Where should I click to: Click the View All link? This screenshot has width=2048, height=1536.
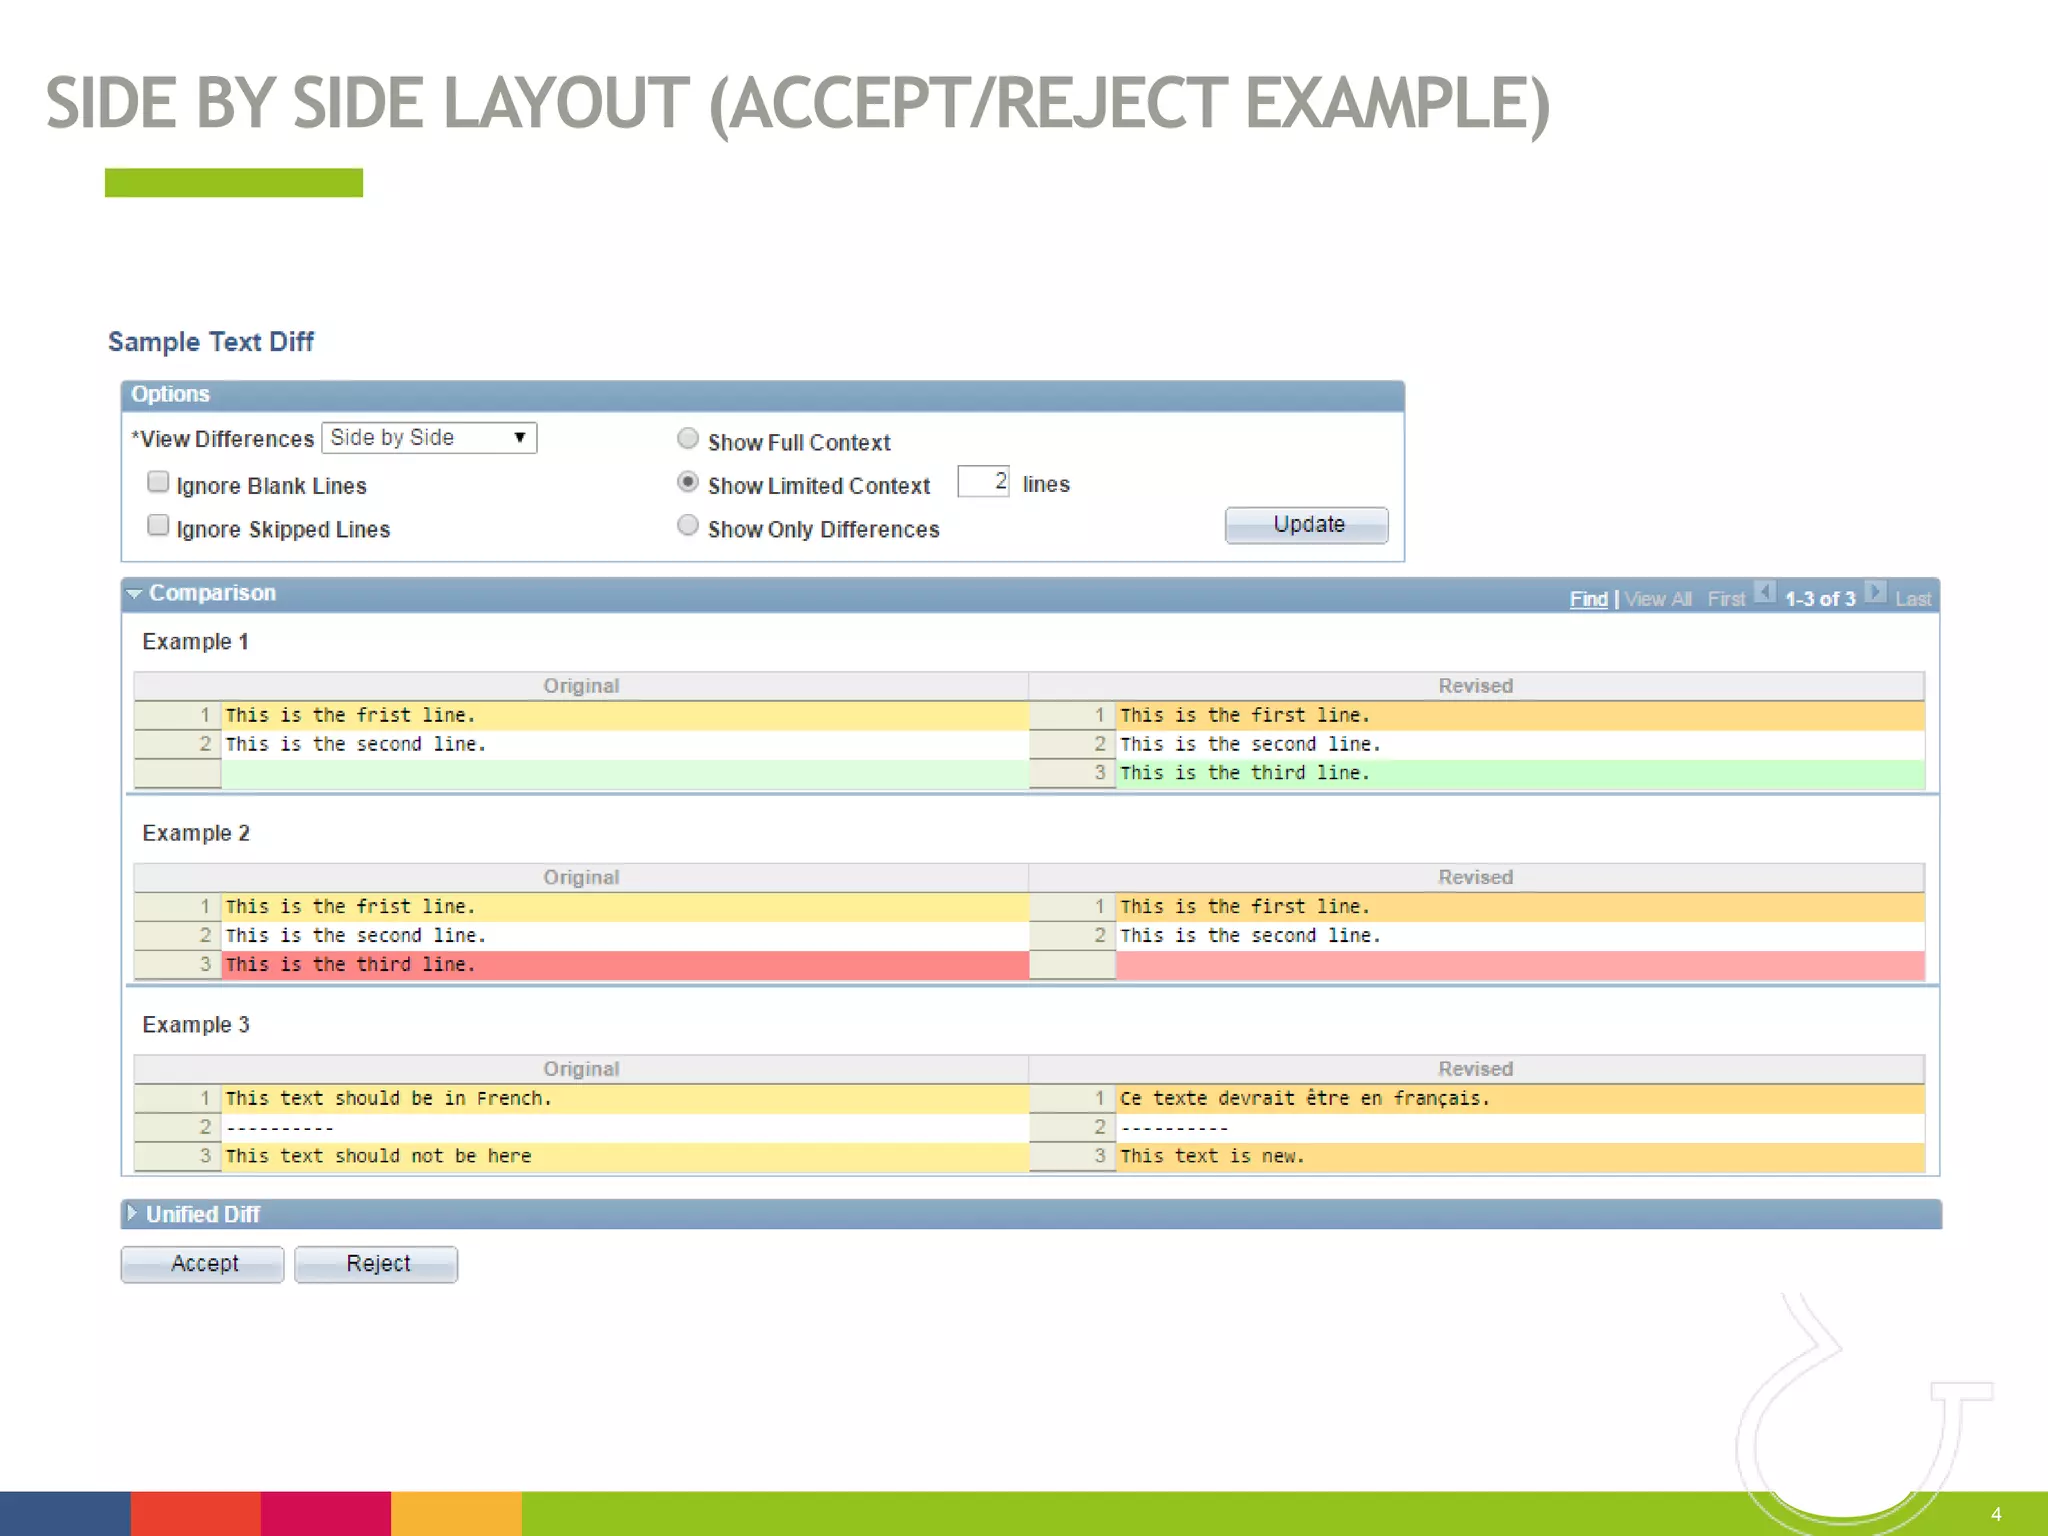(x=1658, y=599)
